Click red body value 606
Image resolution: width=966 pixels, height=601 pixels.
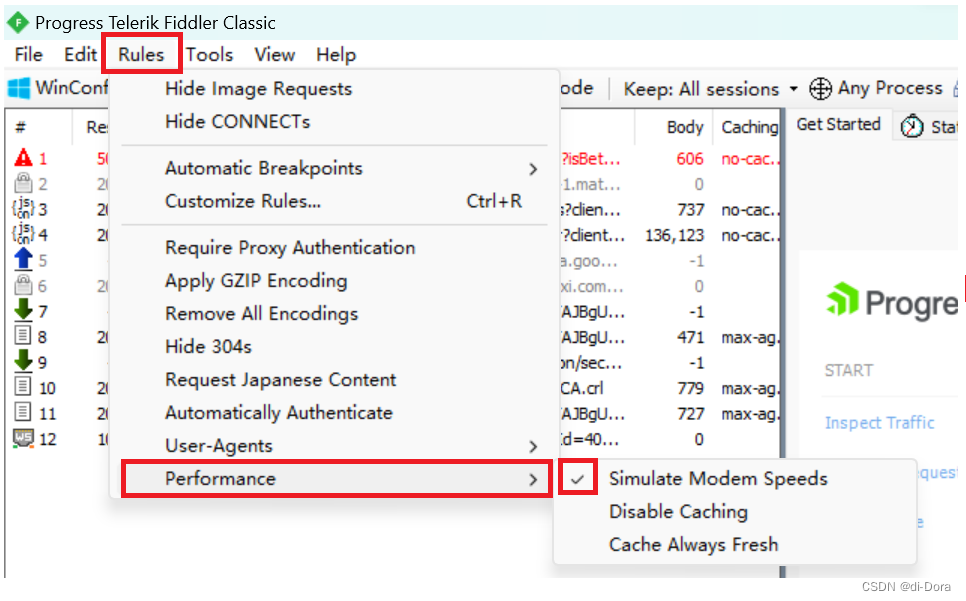(x=689, y=159)
